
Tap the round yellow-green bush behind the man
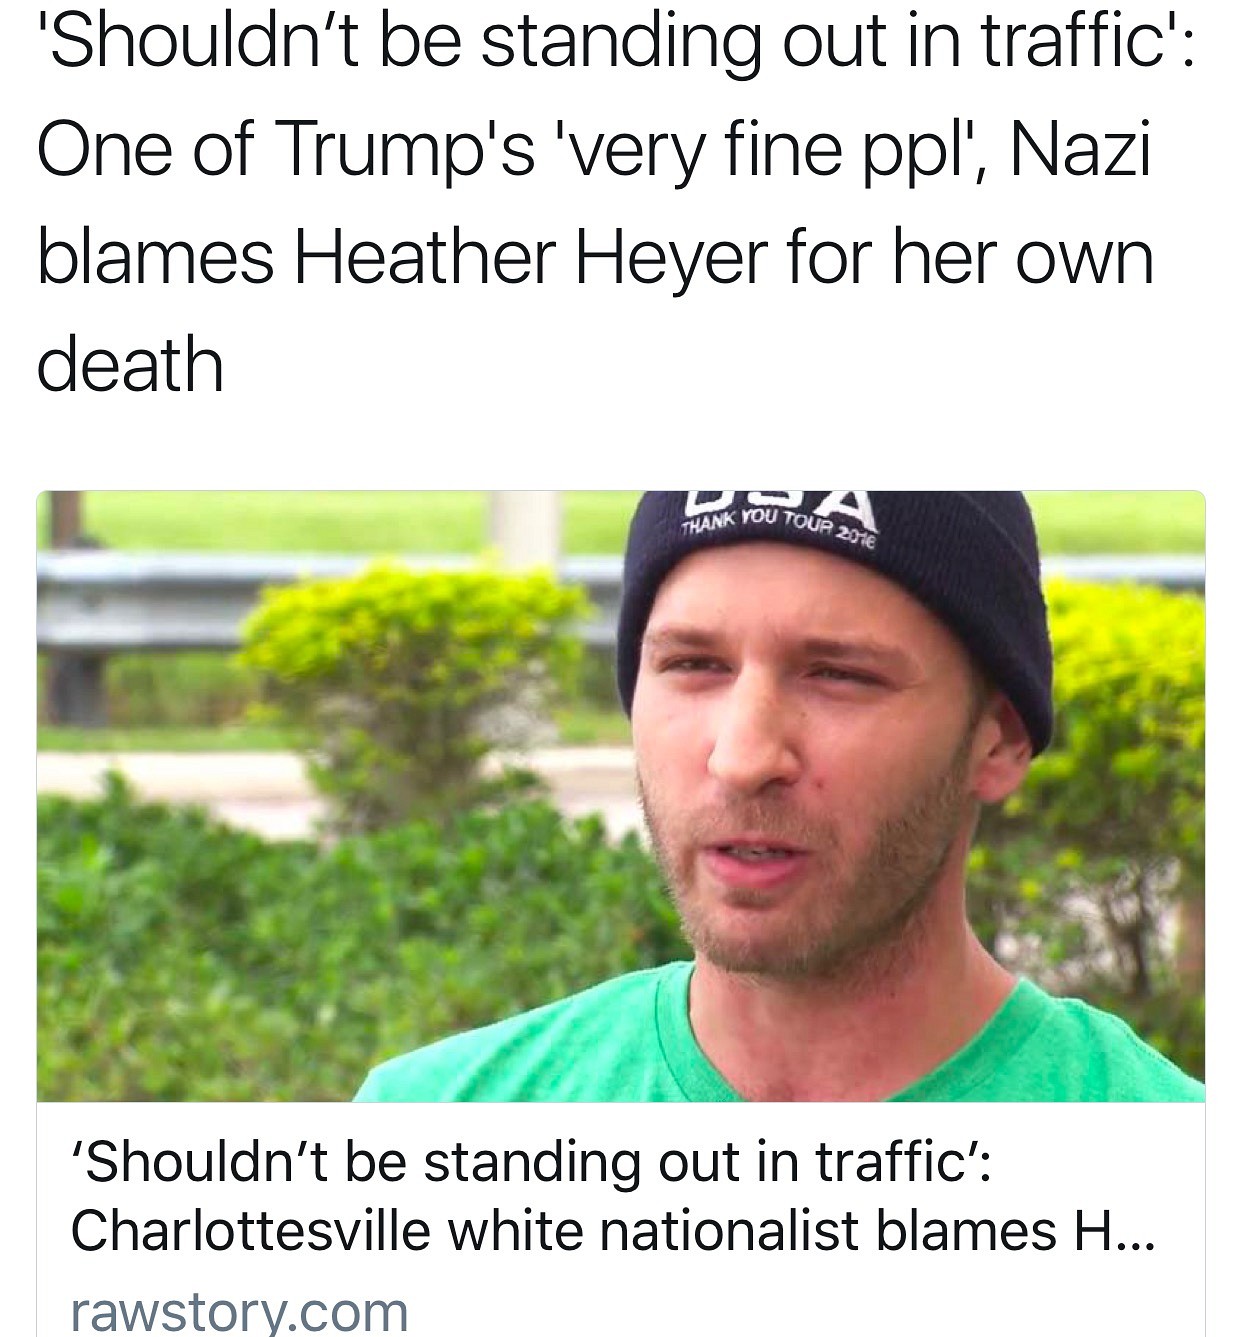pos(415,660)
